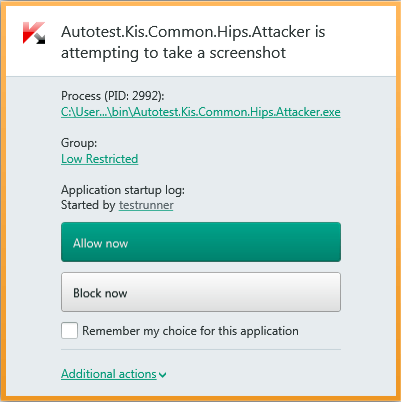Choose the Block now button
The image size is (401, 402).
click(201, 292)
